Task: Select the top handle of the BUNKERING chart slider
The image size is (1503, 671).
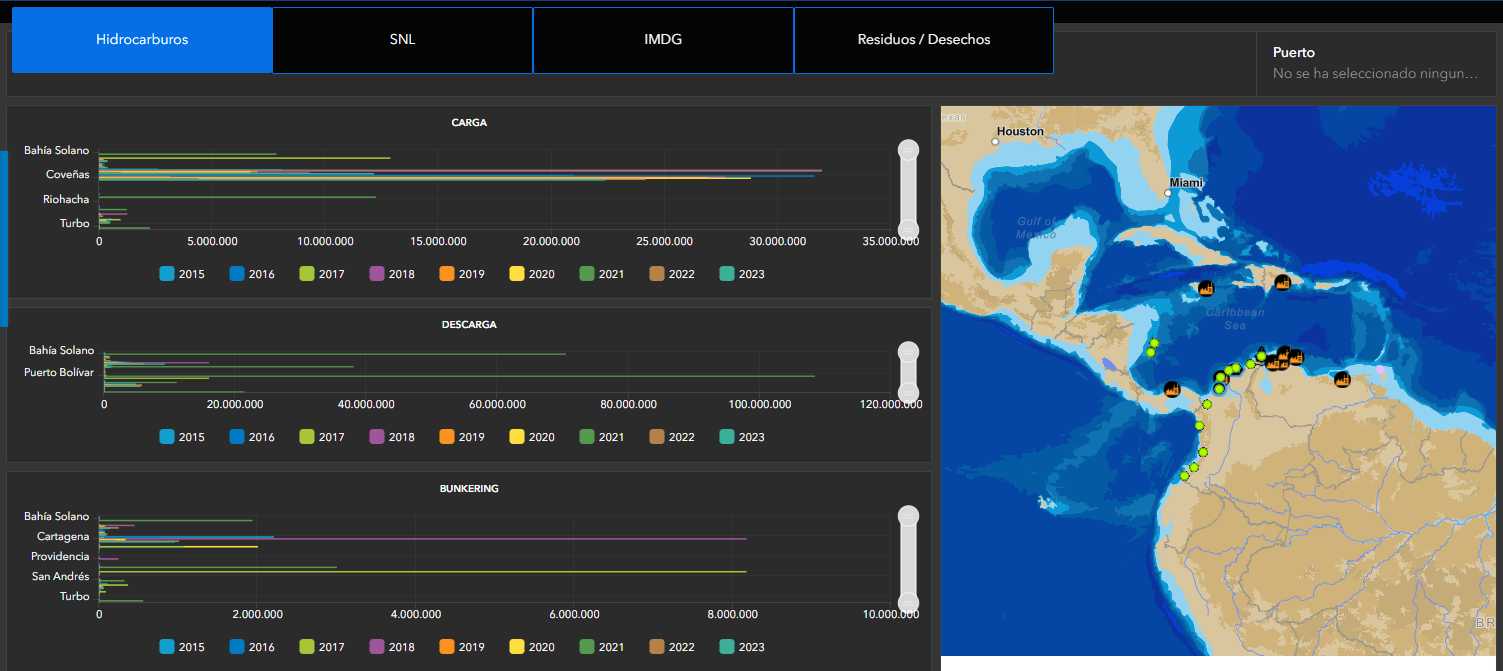Action: click(908, 516)
